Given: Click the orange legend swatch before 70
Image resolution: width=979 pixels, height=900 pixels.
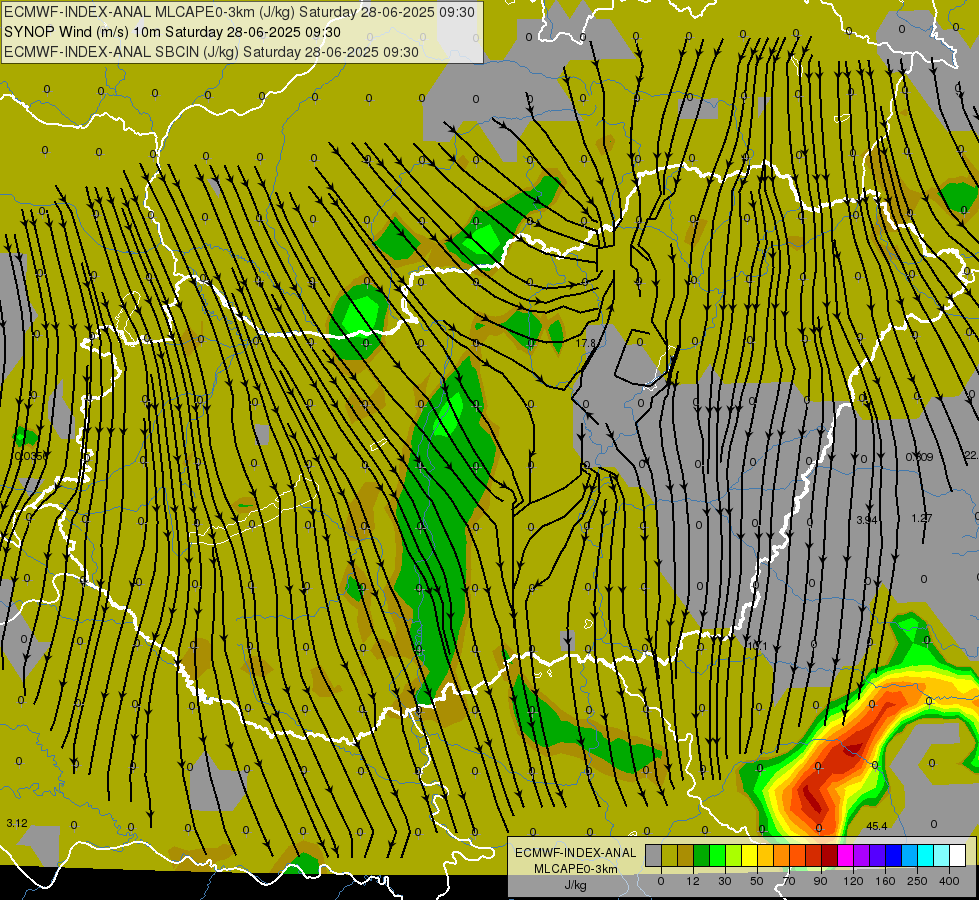Looking at the screenshot, I should point(782,856).
